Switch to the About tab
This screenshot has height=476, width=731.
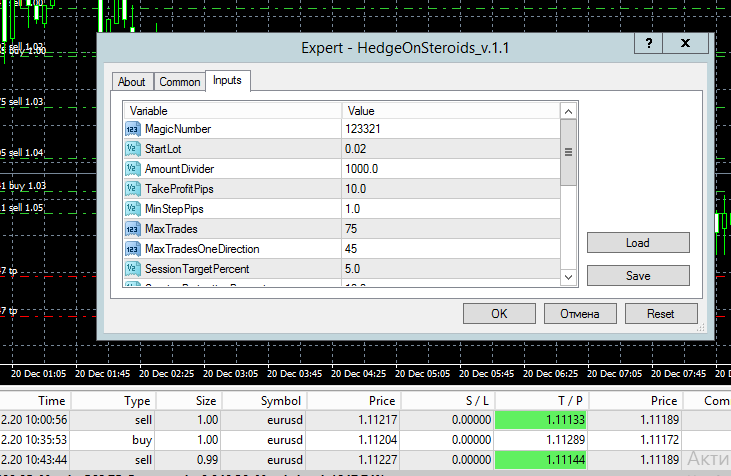(x=131, y=82)
